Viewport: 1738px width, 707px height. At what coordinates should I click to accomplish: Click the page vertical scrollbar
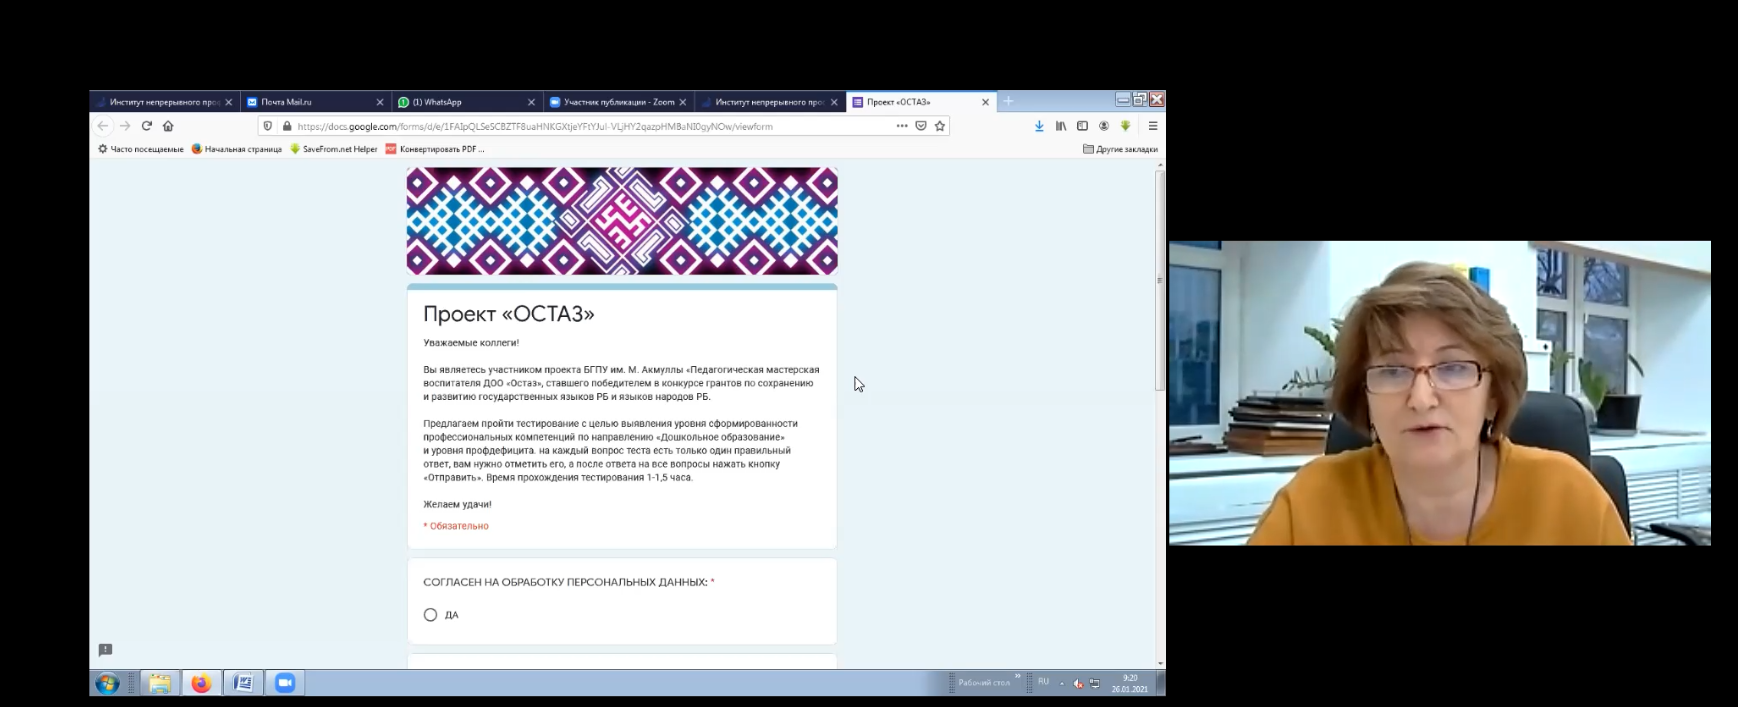pyautogui.click(x=1160, y=280)
